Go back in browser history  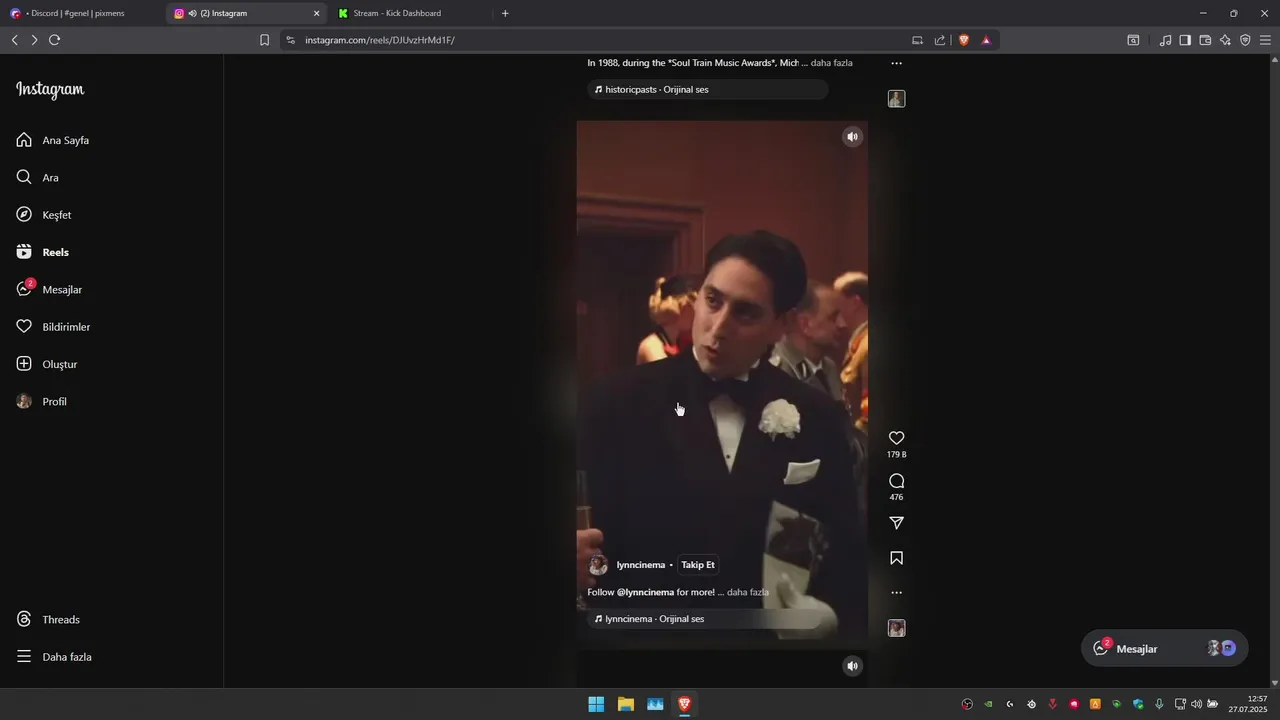[15, 40]
